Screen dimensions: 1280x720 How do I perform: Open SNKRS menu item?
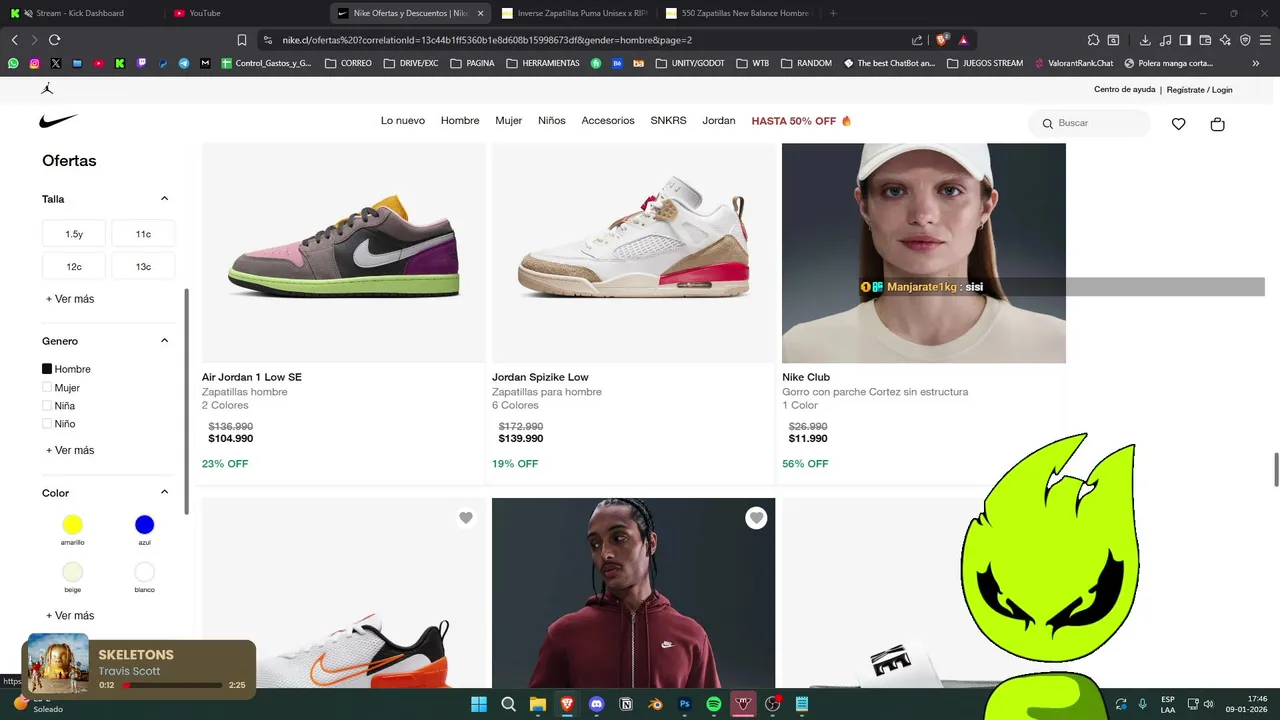[668, 121]
